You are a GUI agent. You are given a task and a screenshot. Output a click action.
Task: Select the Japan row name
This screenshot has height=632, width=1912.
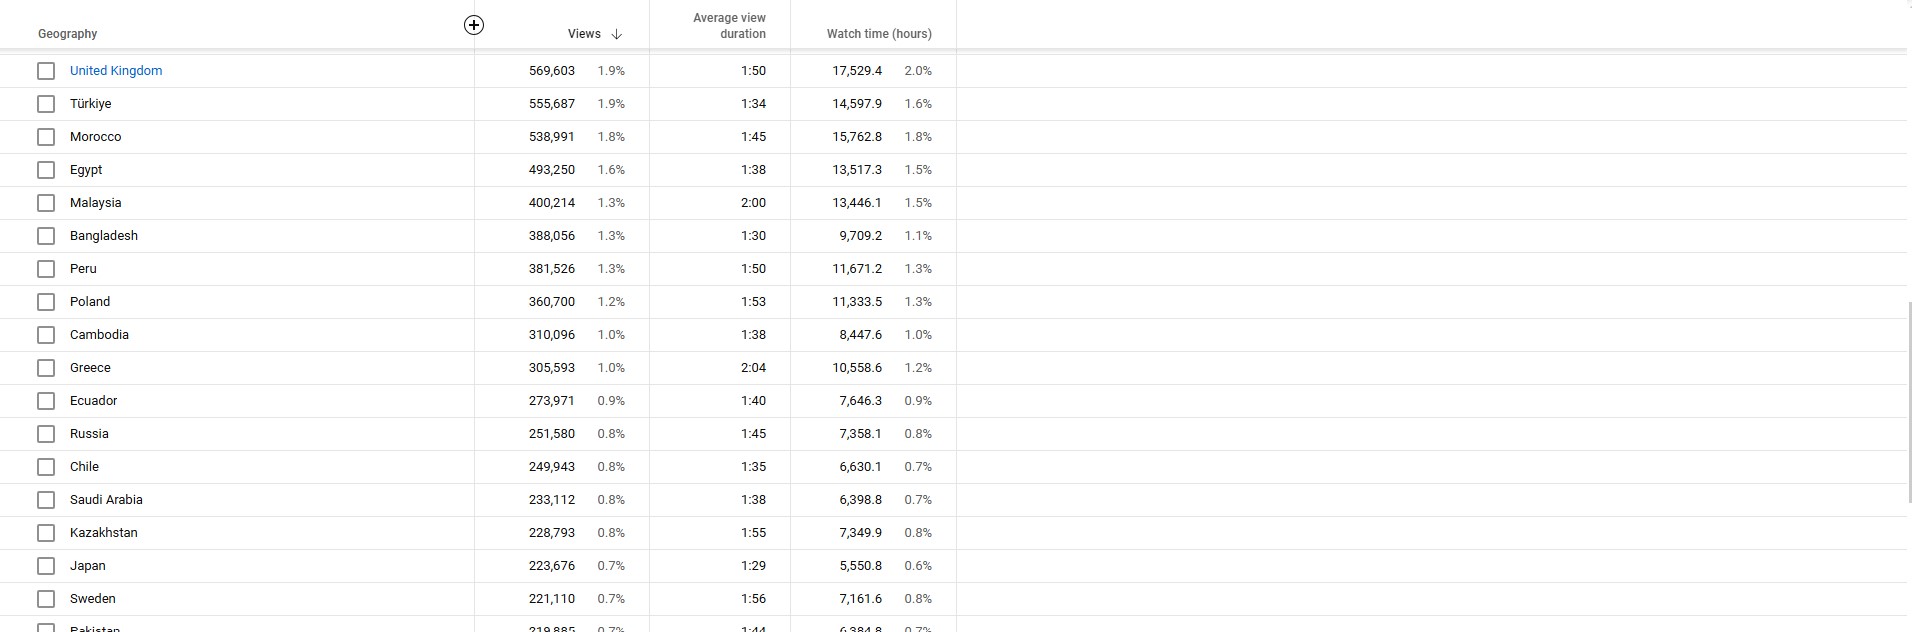pos(88,566)
